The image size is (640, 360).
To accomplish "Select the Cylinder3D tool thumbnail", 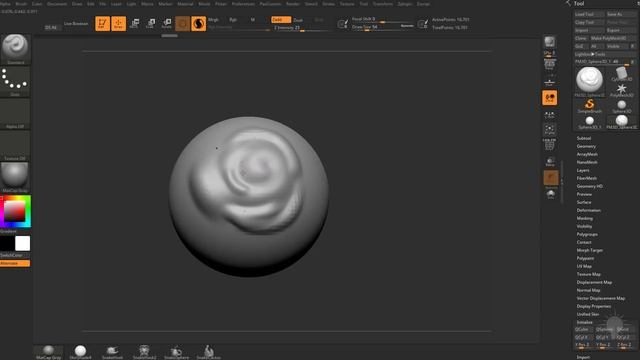I will [622, 74].
